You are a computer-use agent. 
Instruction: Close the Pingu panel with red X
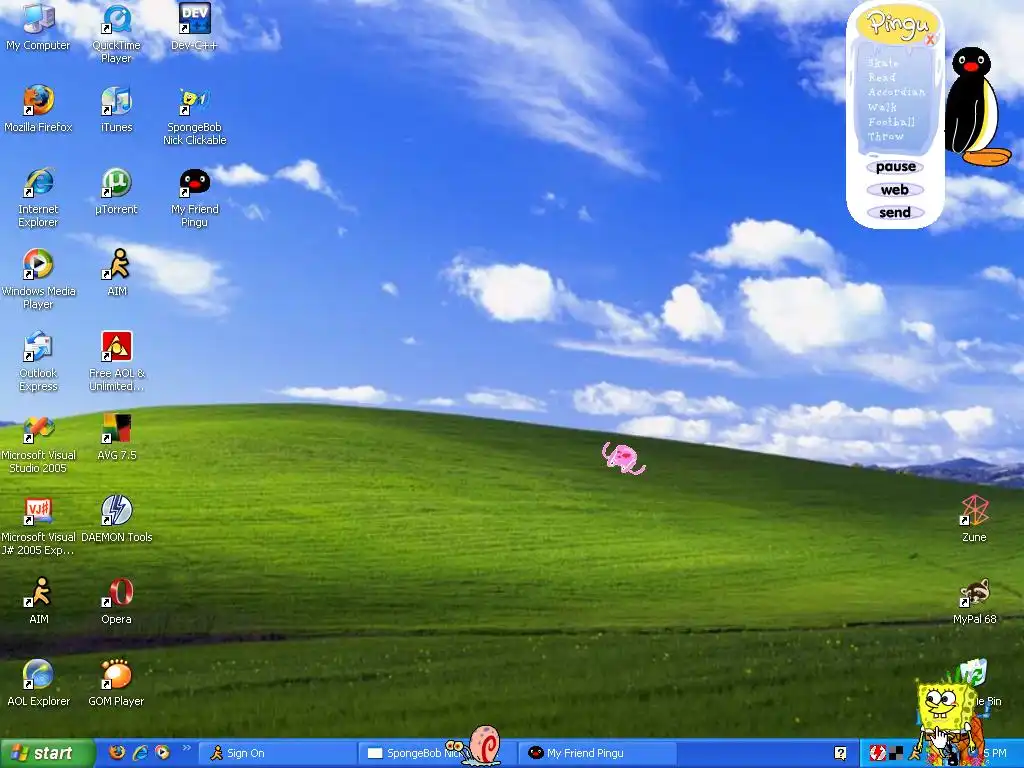coord(931,39)
